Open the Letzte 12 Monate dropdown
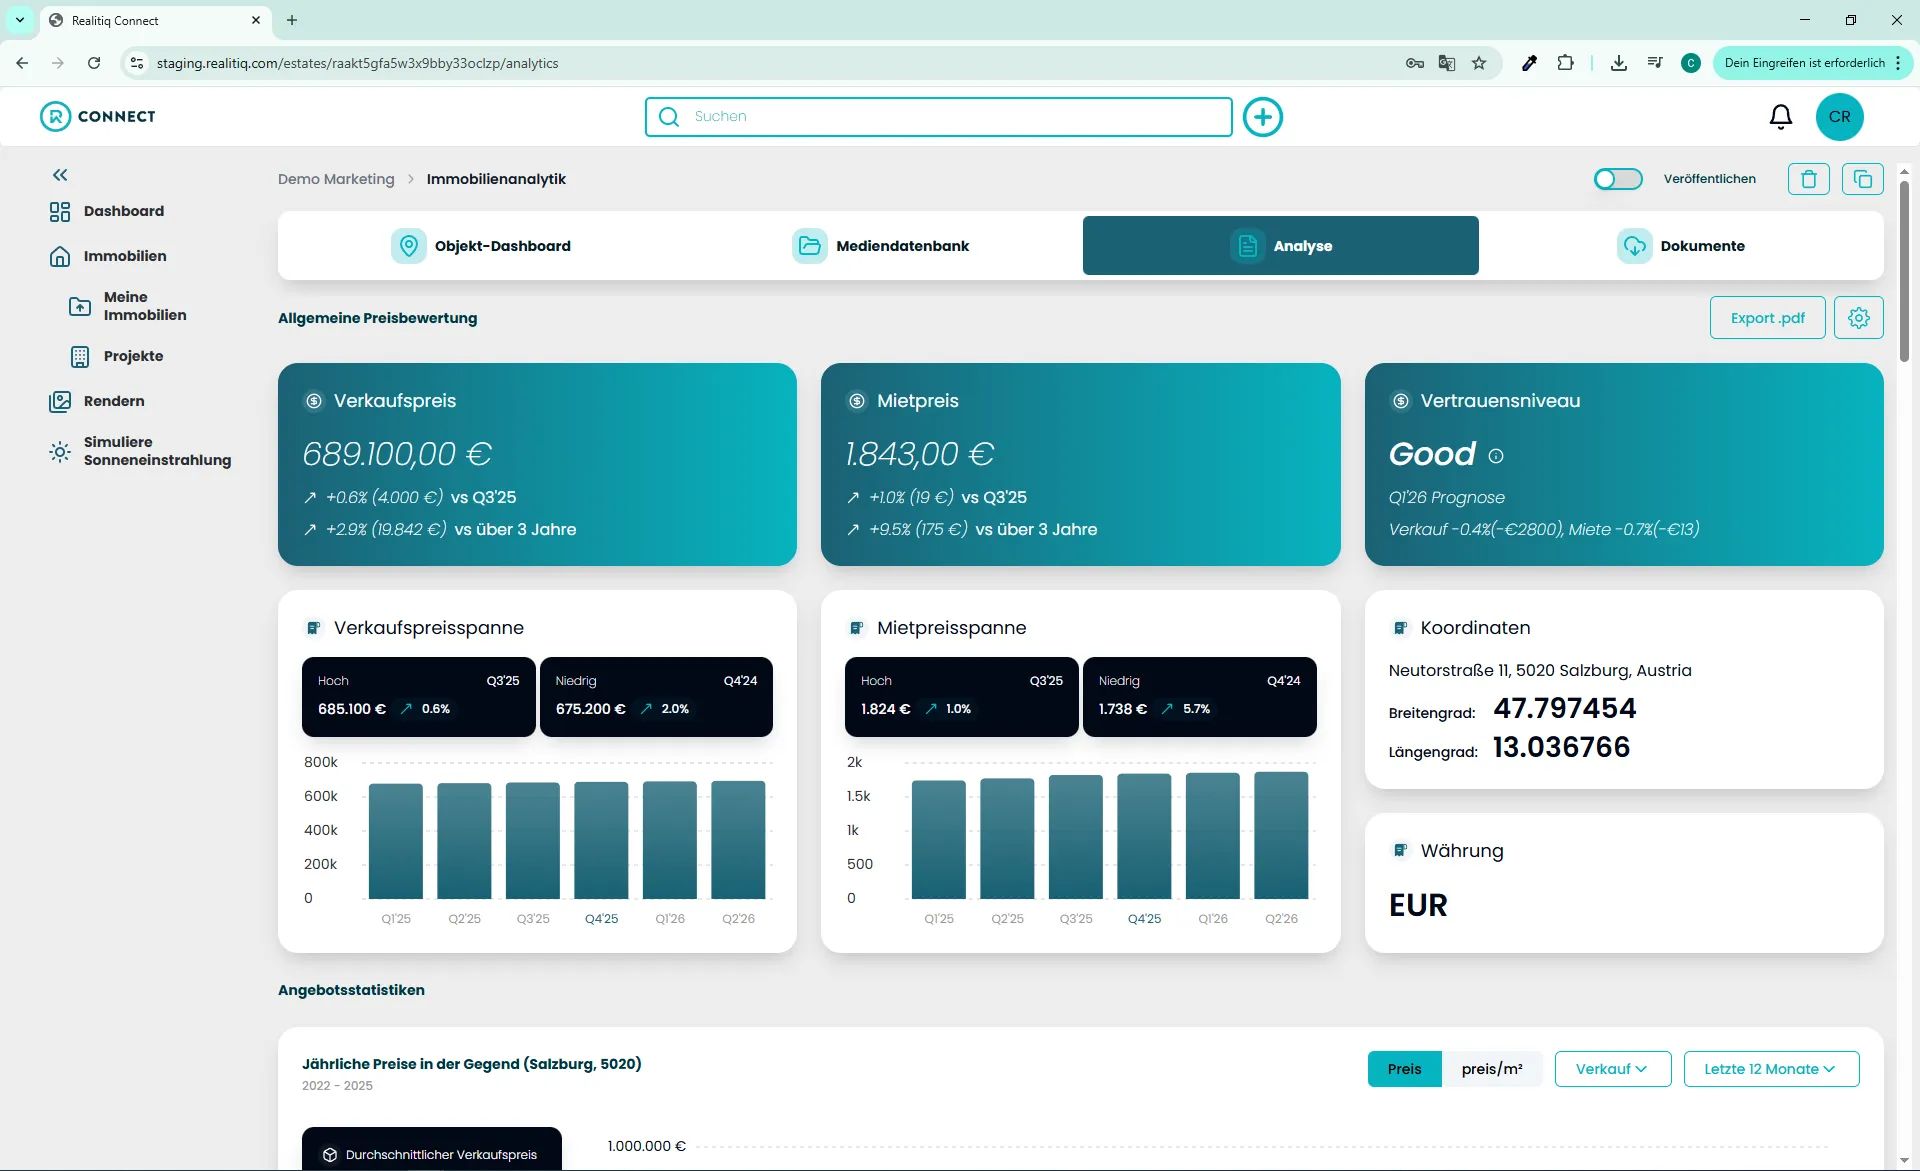Screen dimensions: 1920x1171 coord(1771,1069)
